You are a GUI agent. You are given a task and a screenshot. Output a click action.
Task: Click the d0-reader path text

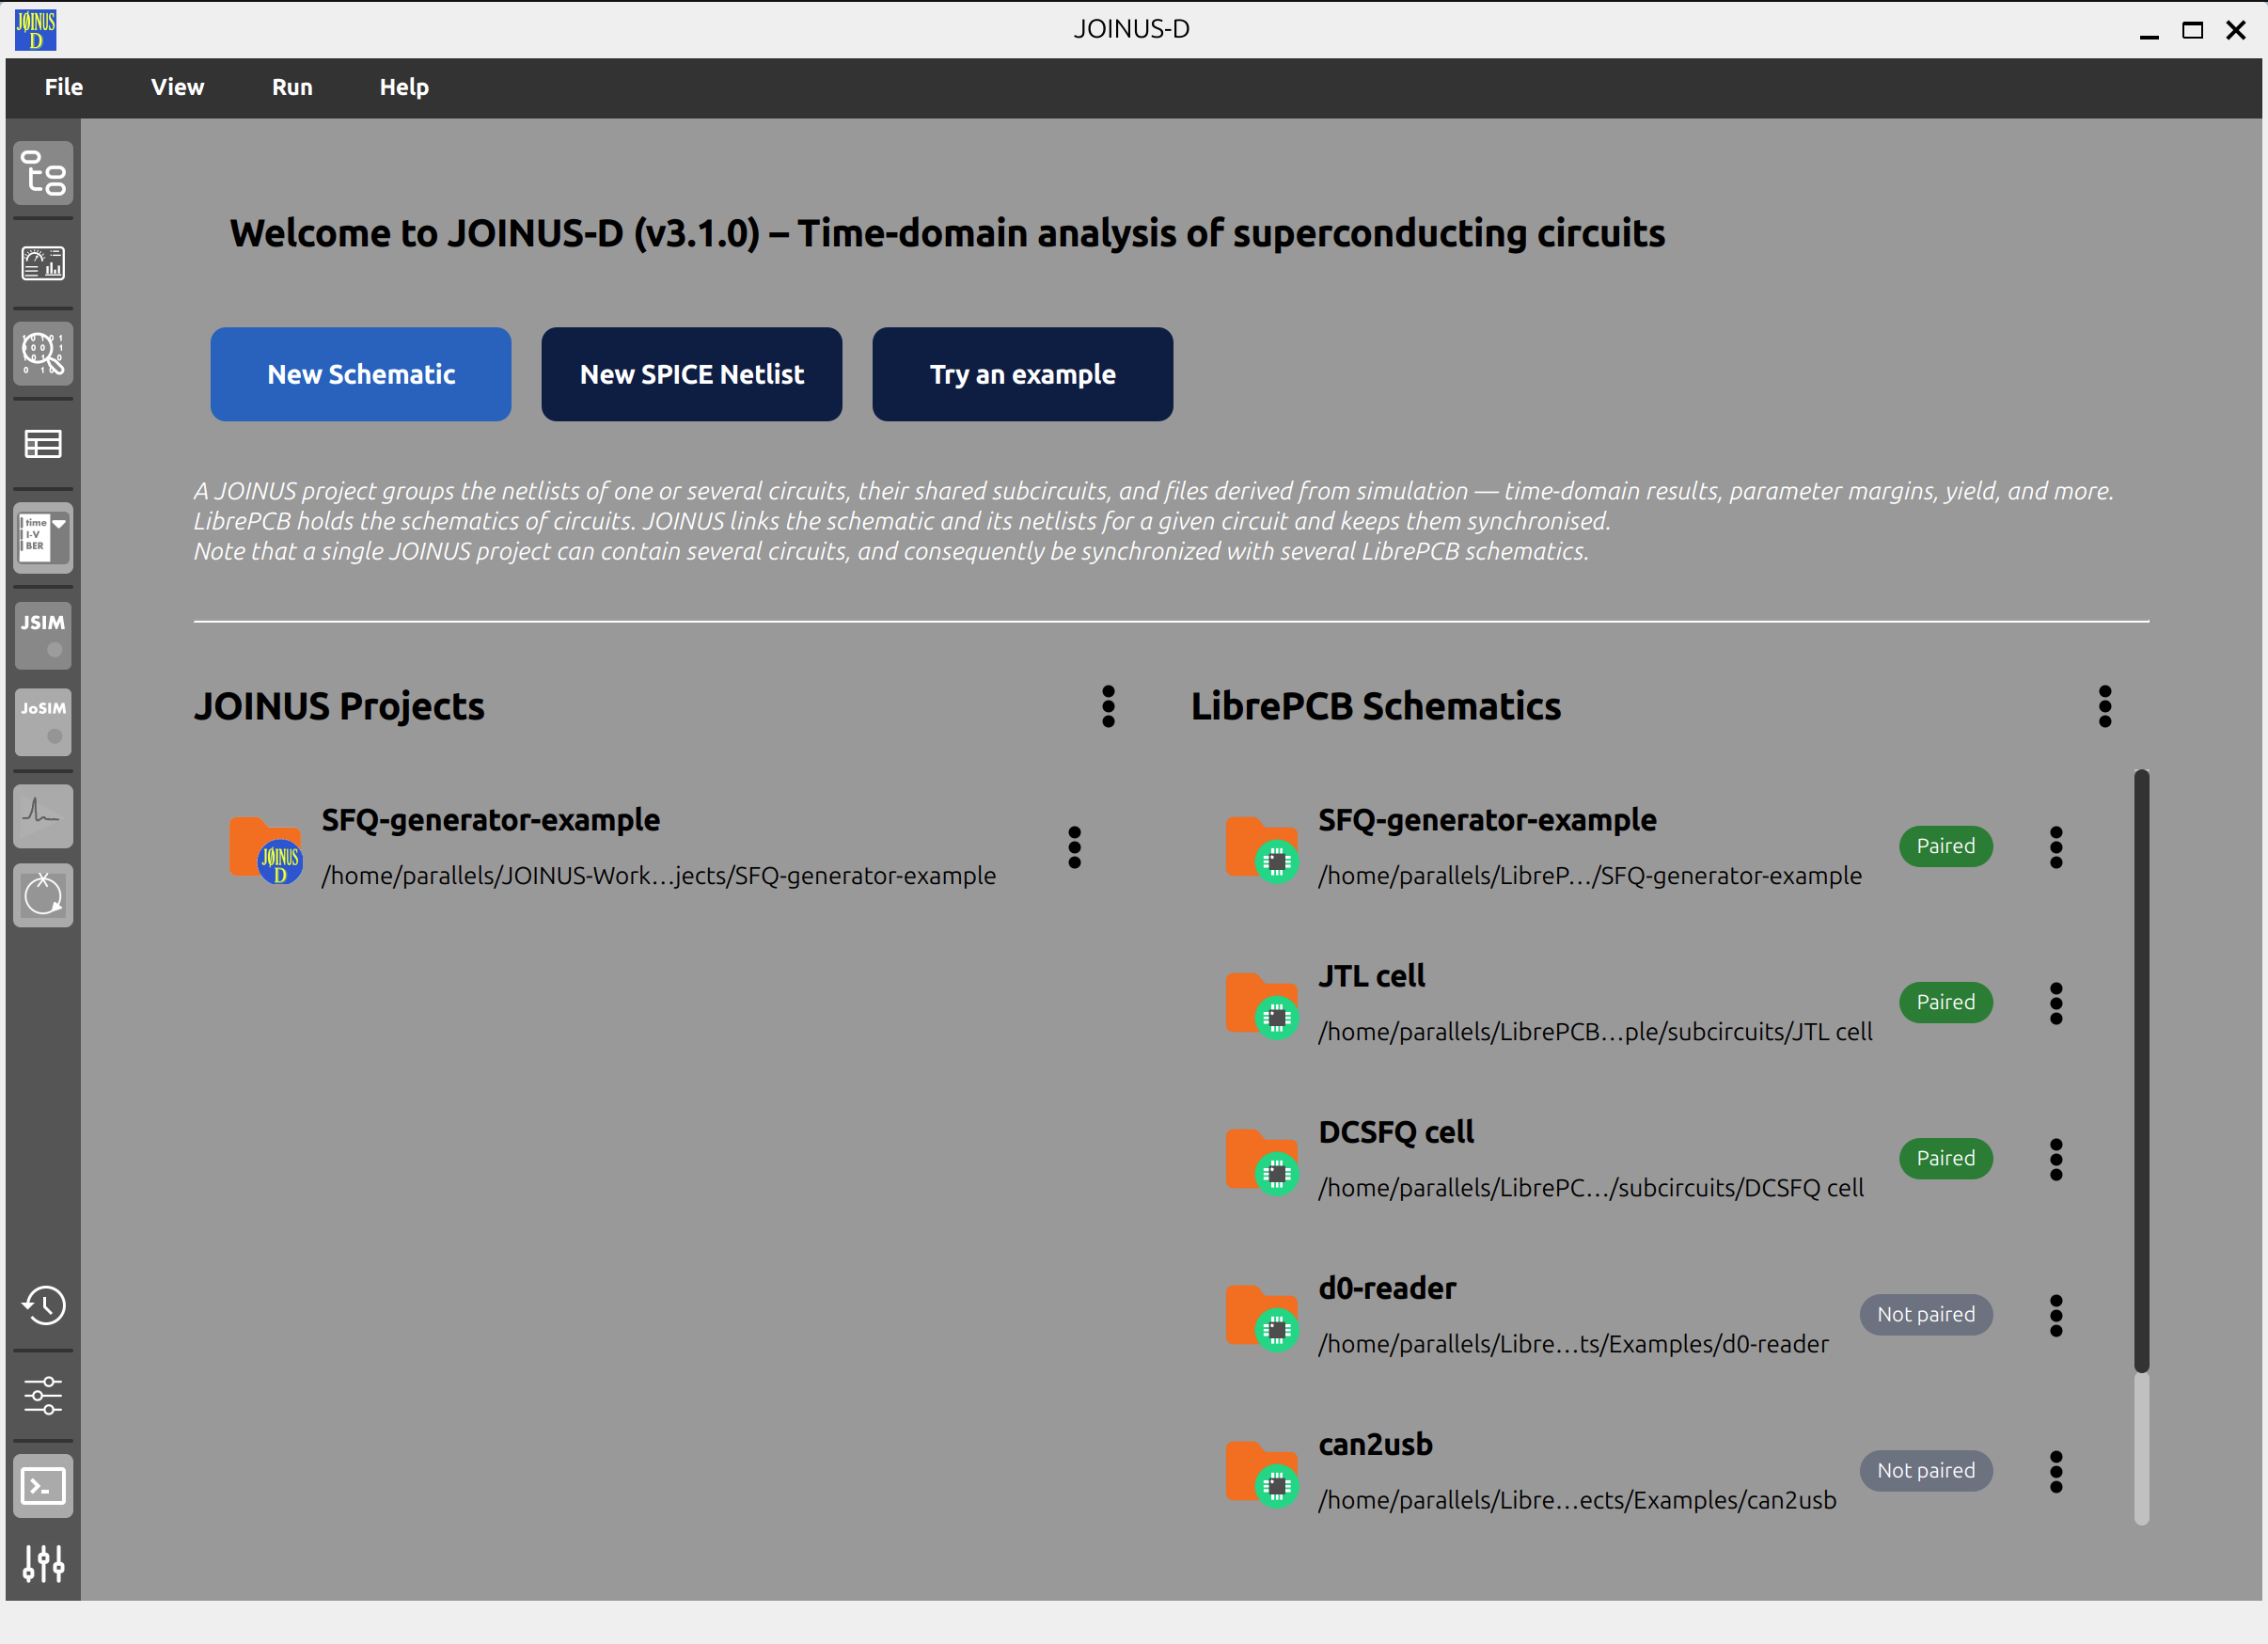pos(1574,1344)
